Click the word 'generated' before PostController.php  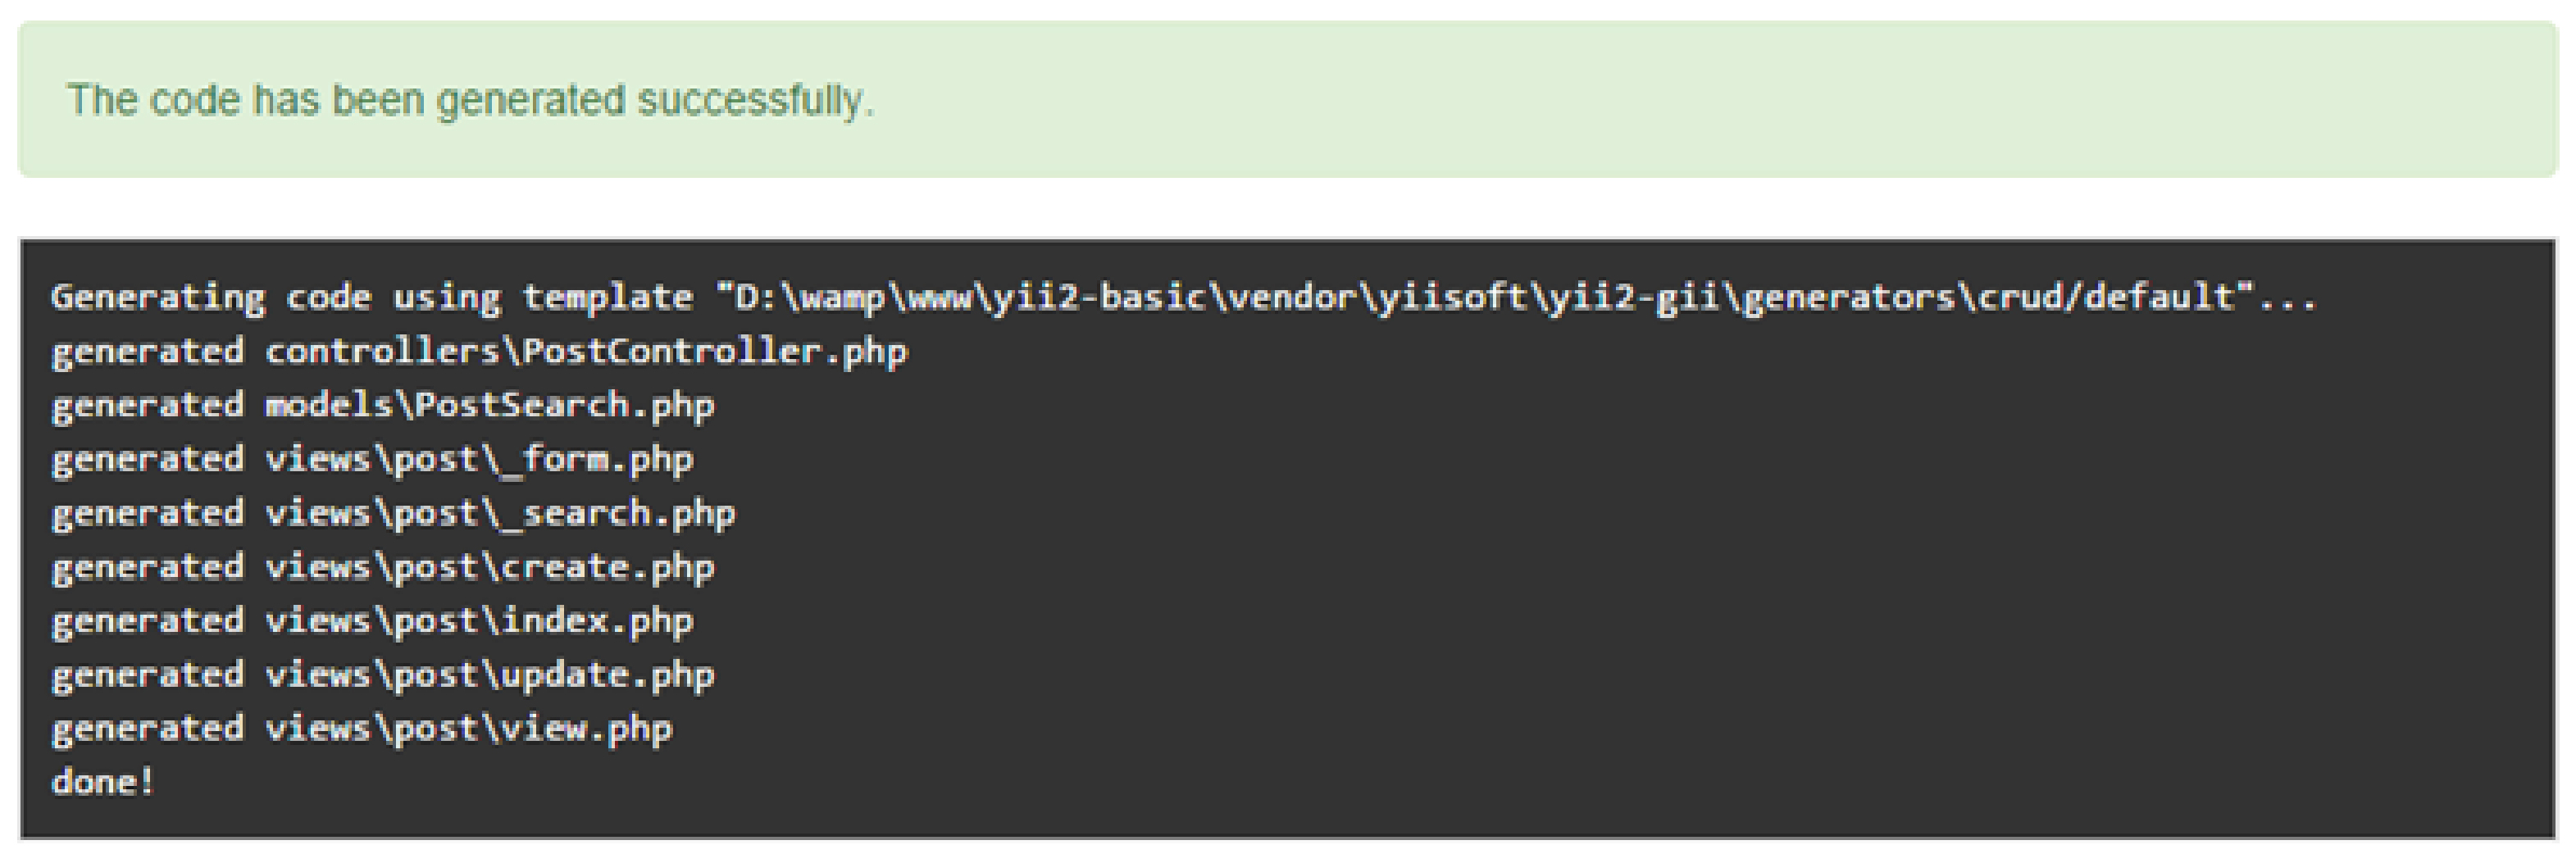(x=147, y=352)
